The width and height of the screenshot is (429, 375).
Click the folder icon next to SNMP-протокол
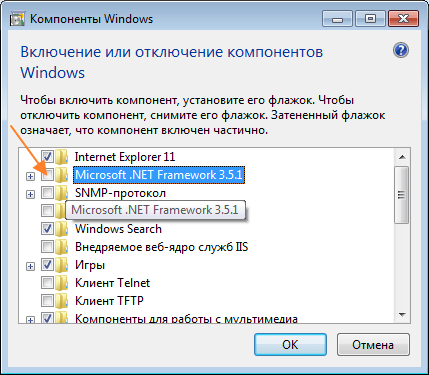point(61,193)
